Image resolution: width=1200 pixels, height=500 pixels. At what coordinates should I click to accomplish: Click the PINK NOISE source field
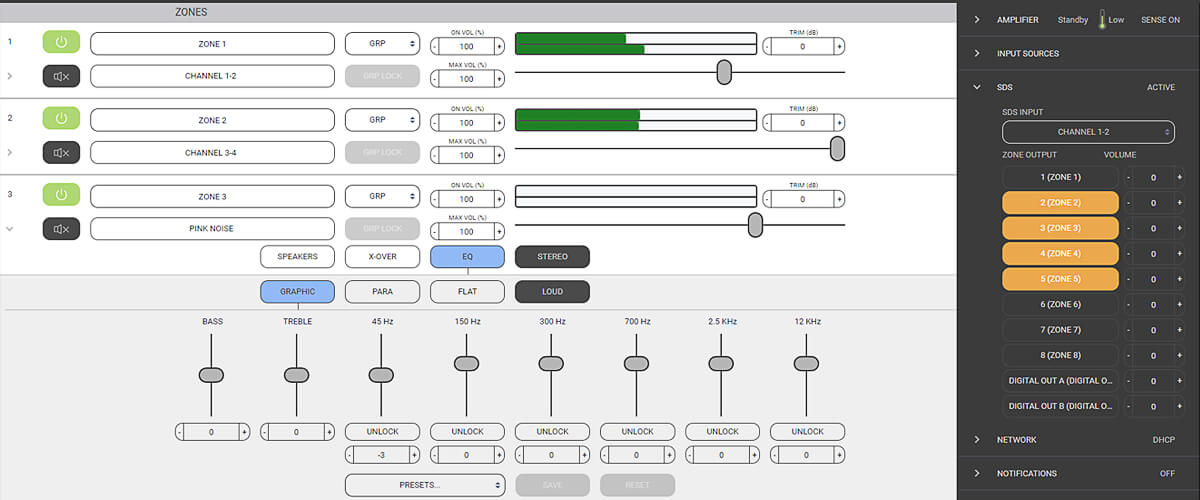212,229
